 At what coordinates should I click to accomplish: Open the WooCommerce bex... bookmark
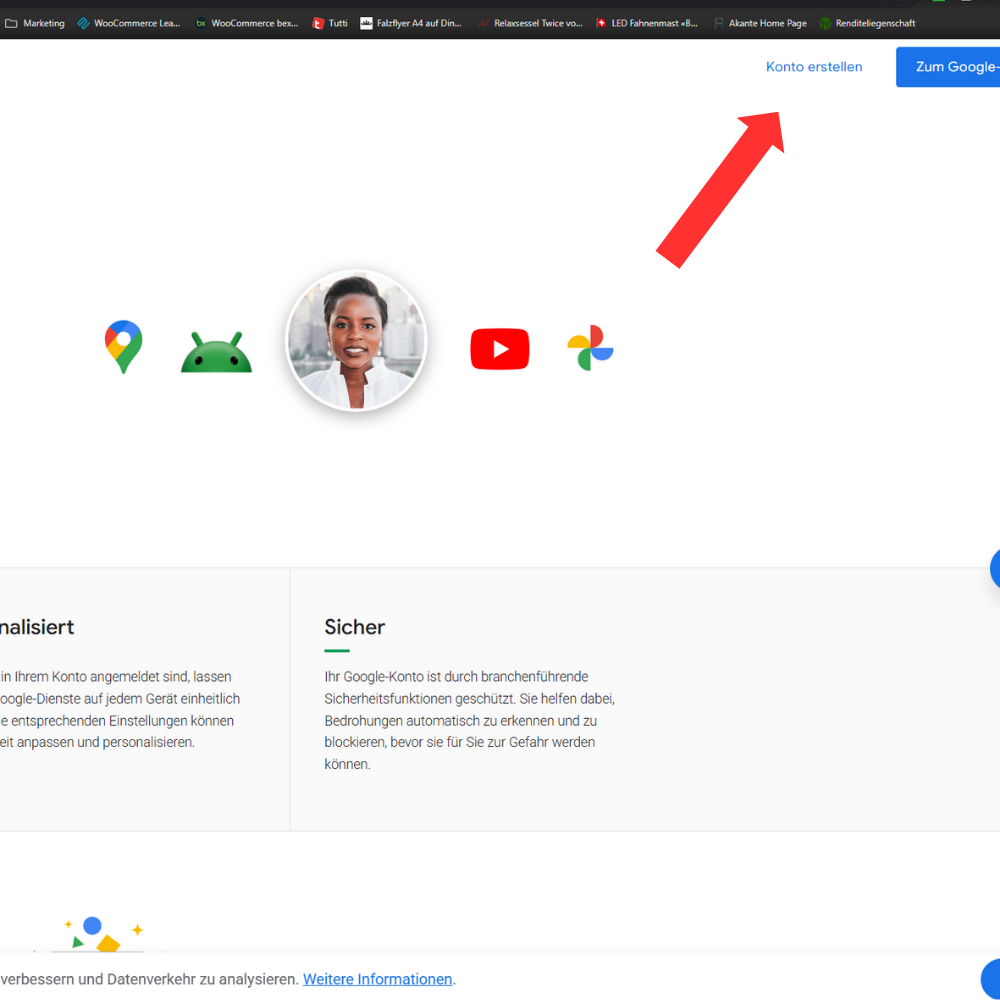247,23
